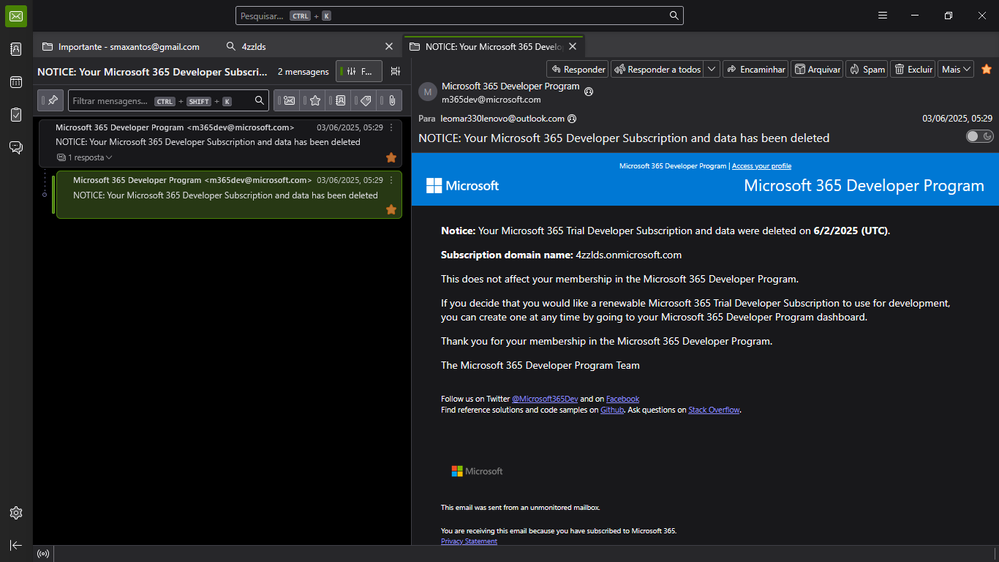Image resolution: width=999 pixels, height=562 pixels.
Task: Open the Calendar space in sidebar
Action: point(16,82)
